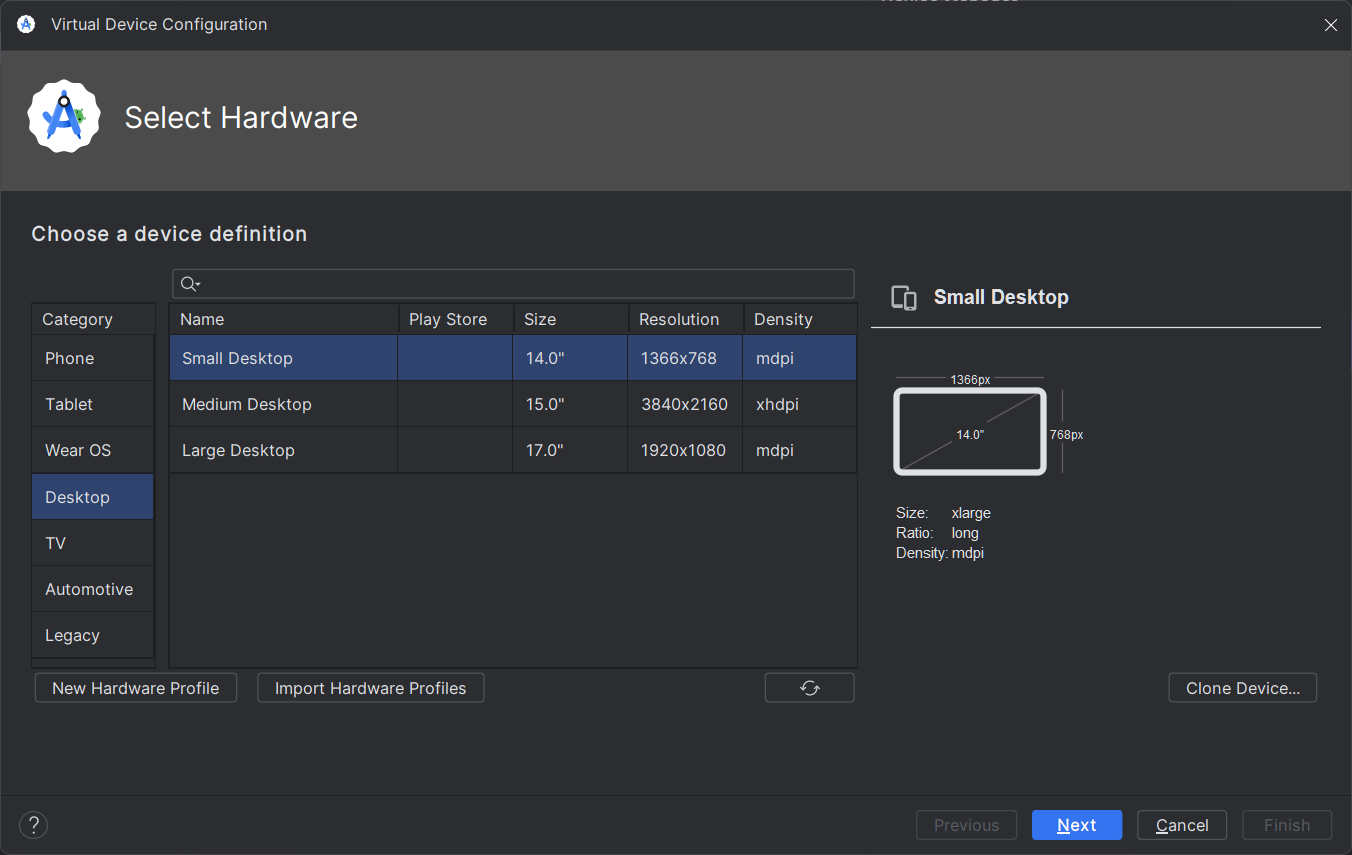Select the Phone category
The width and height of the screenshot is (1352, 855).
pos(93,358)
